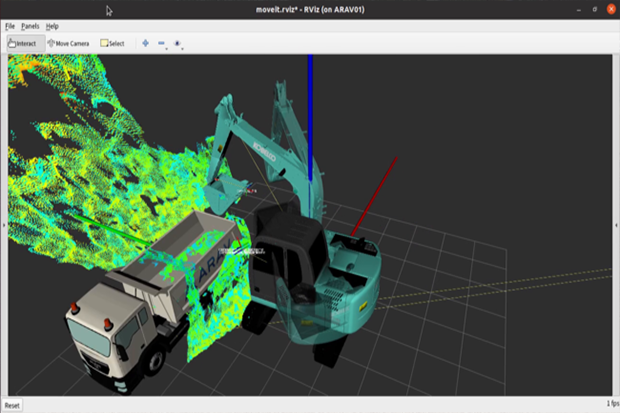The image size is (620, 413).
Task: Maximize the RViz window
Action: click(594, 9)
